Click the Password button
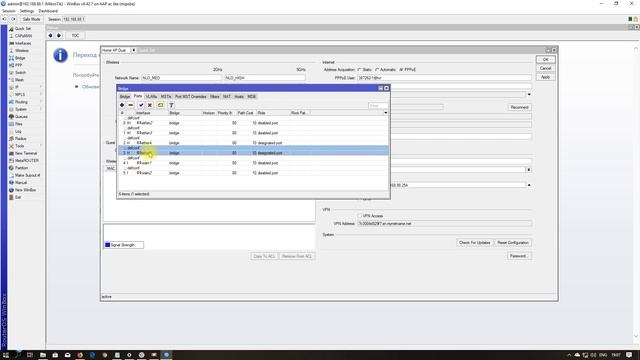This screenshot has width=640, height=360. [x=519, y=256]
